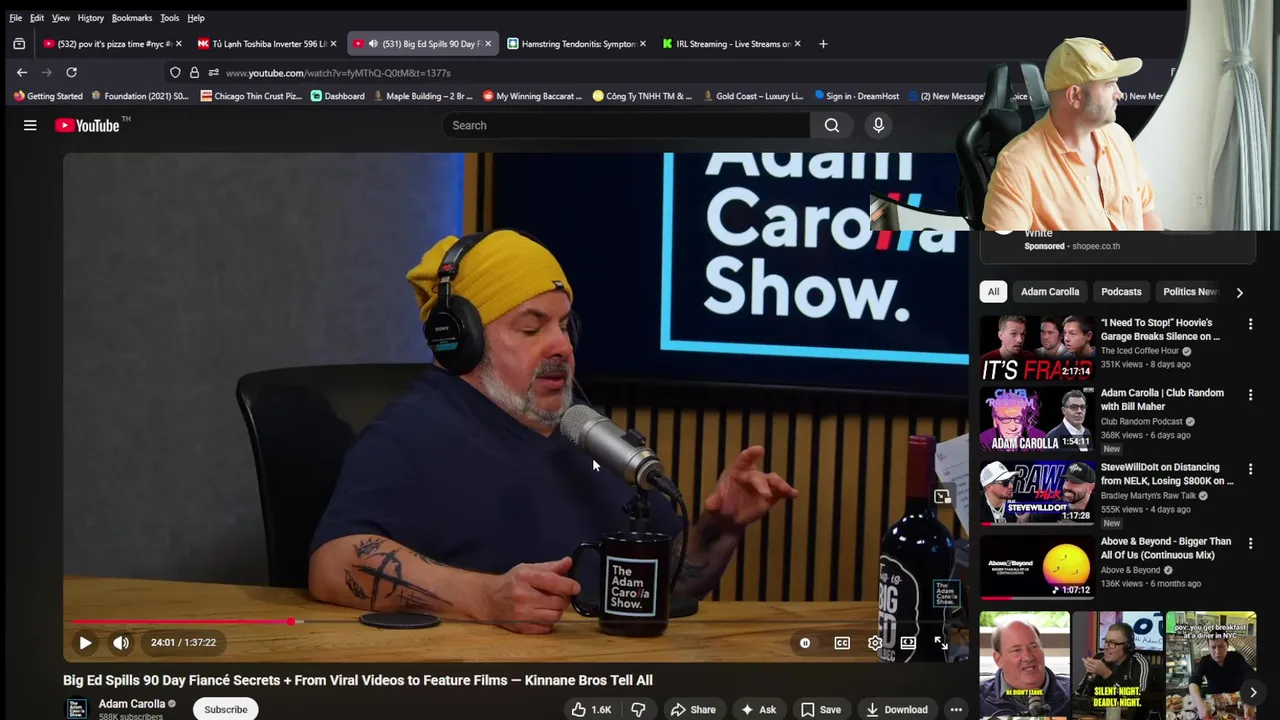Viewport: 1280px width, 720px height.
Task: Open the File menu
Action: [16, 18]
